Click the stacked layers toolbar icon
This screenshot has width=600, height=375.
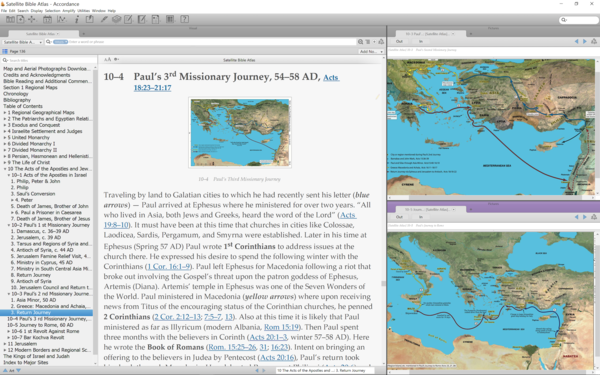116,19
